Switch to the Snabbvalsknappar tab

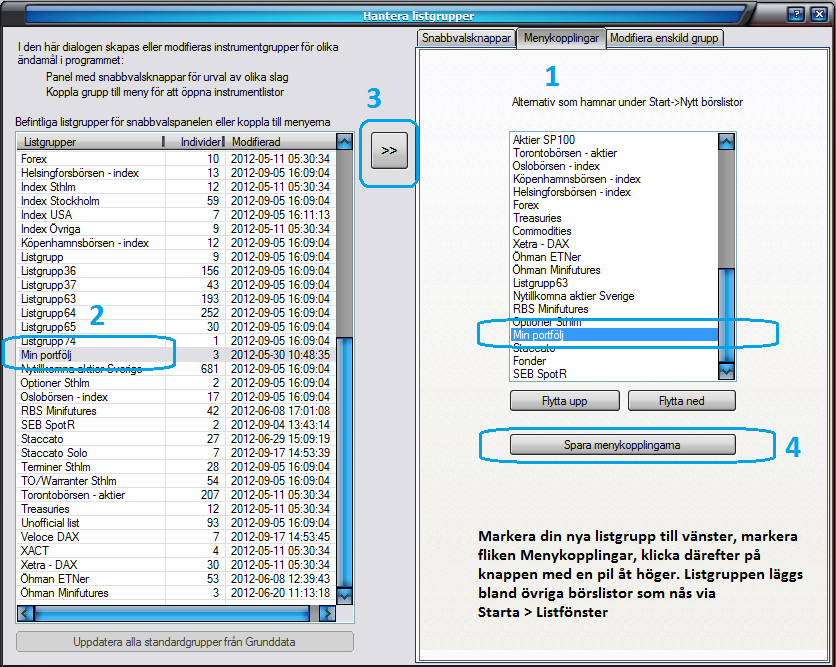point(466,38)
